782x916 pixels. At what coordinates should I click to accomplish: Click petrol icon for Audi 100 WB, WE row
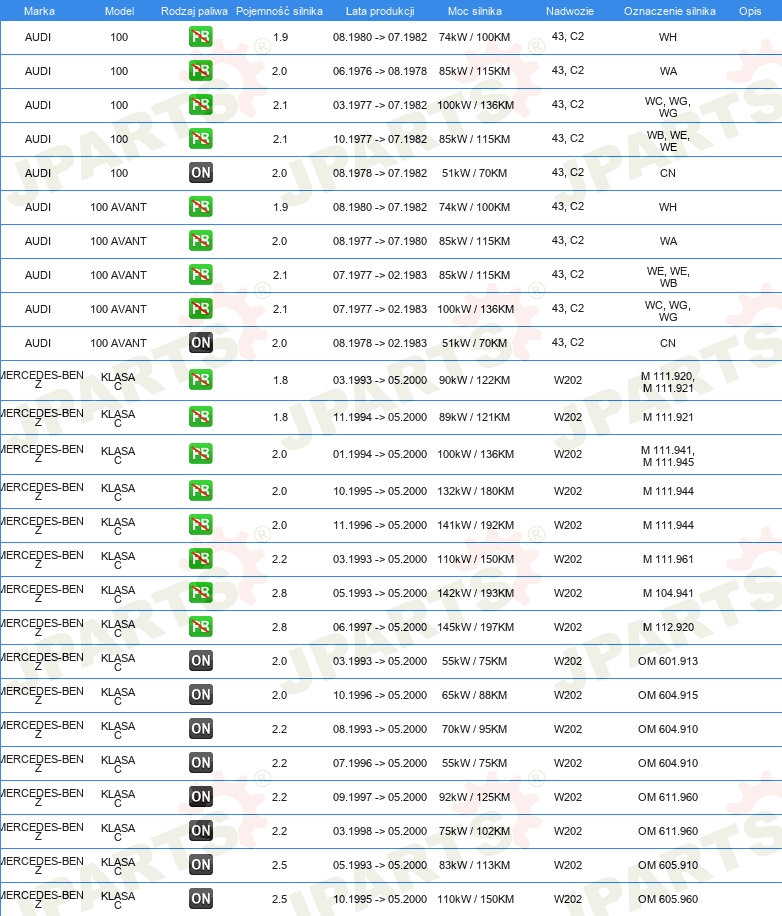(200, 138)
